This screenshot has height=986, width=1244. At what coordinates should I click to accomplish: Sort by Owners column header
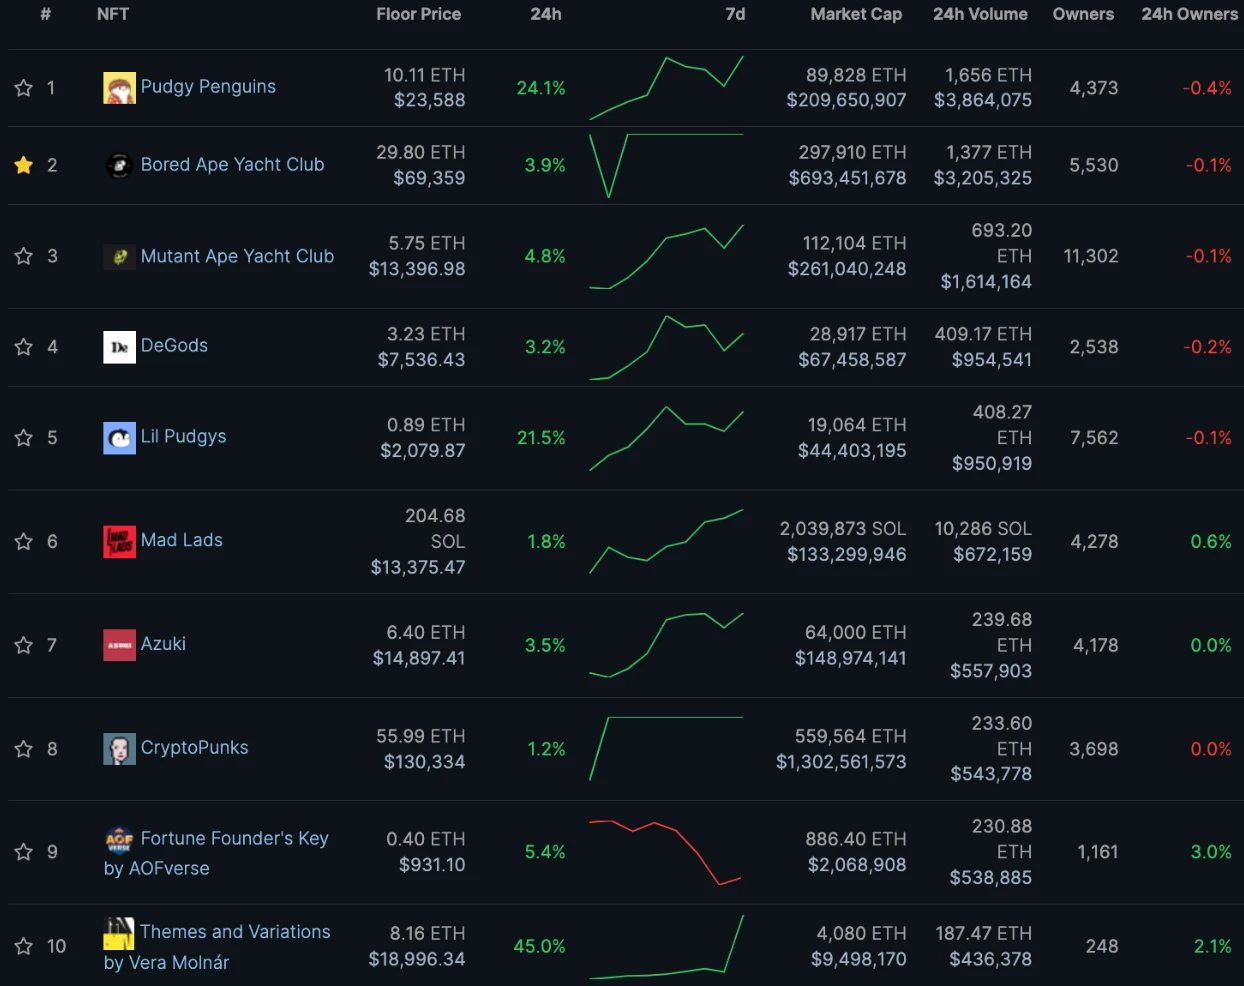(x=1083, y=14)
